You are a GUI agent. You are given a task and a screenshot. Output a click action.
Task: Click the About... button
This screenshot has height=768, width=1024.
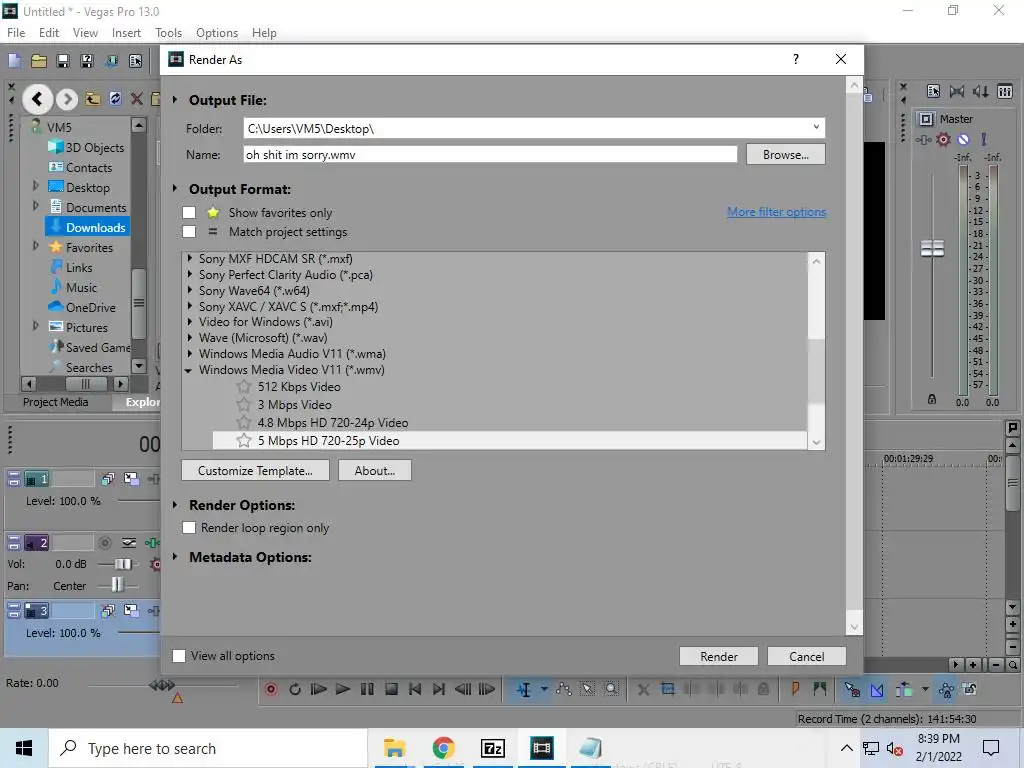(375, 471)
